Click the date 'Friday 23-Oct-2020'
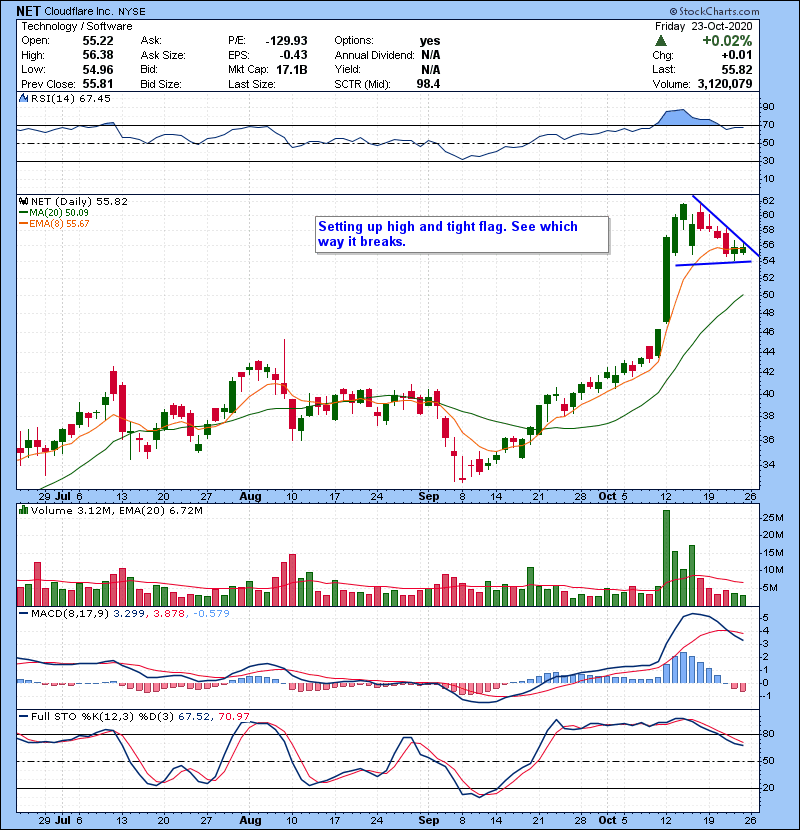The width and height of the screenshot is (800, 830). click(703, 26)
